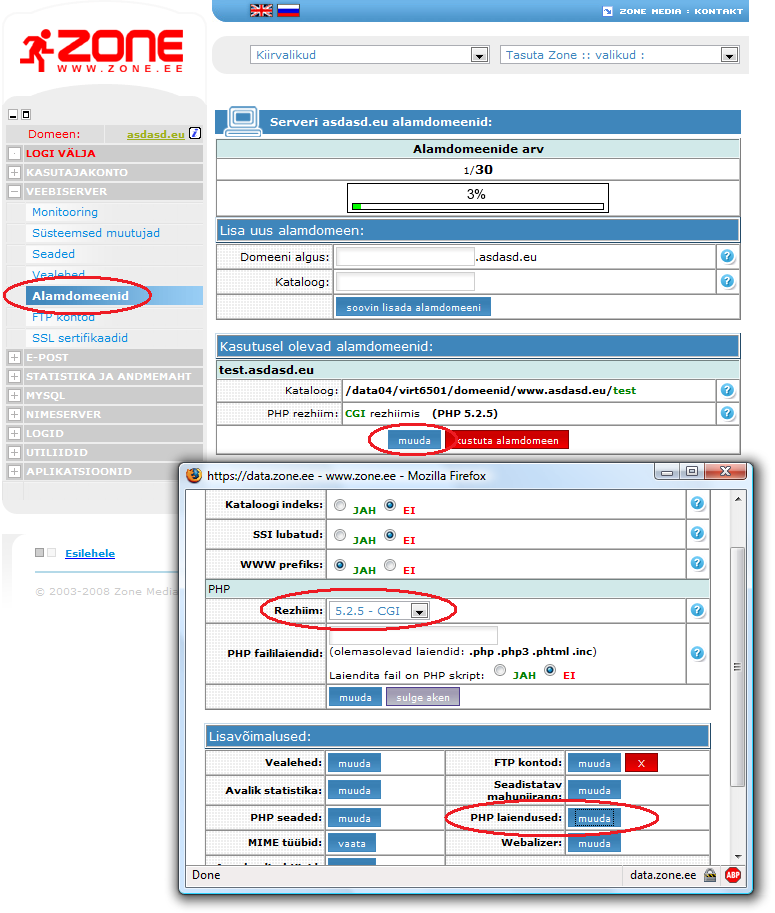Collapse the VEEBISERVER menu section
Screen dimensions: 775x913
click(x=15, y=192)
